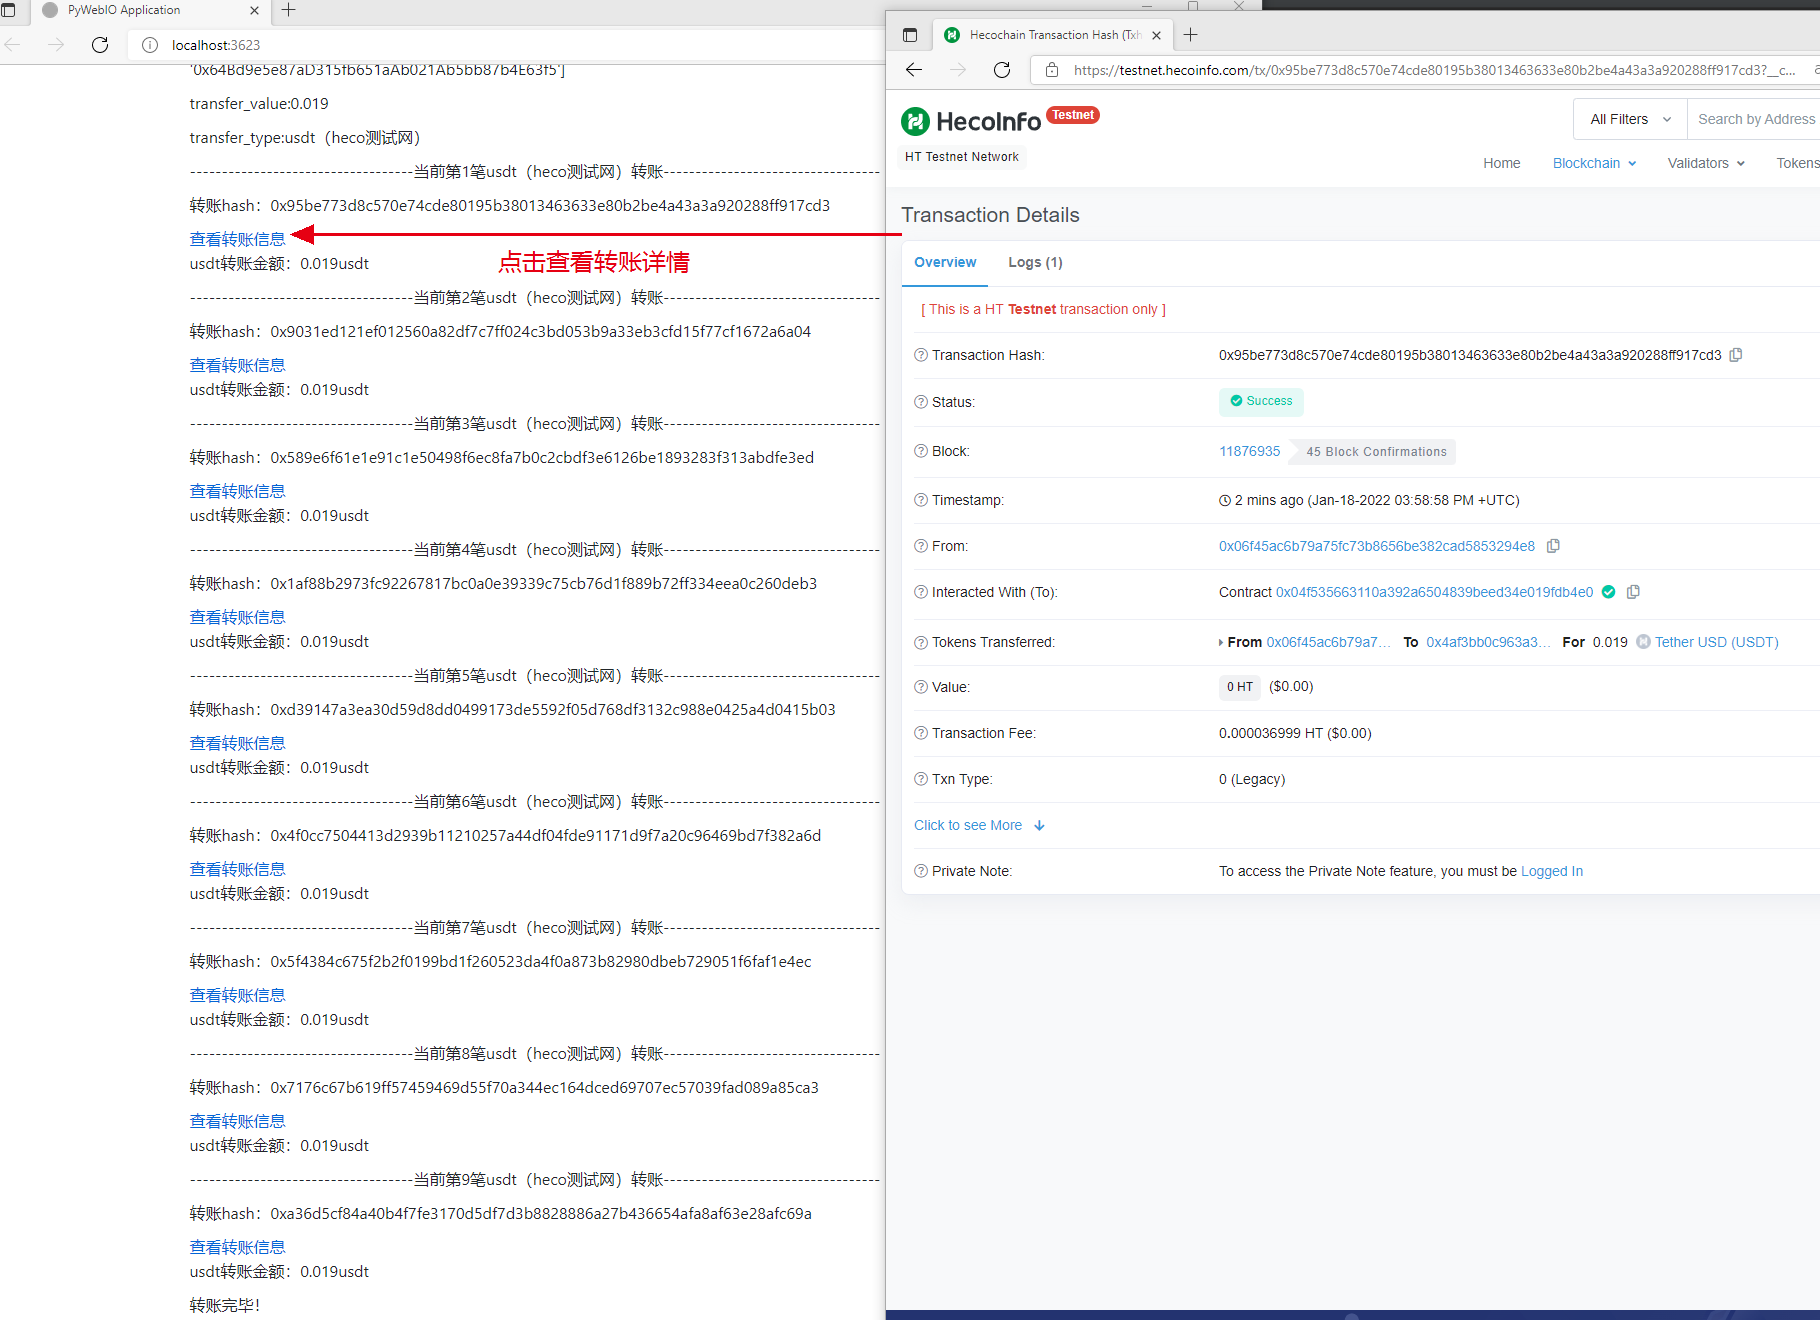This screenshot has height=1320, width=1820.
Task: Open a new tab in the PyWebIO browser
Action: (x=289, y=10)
